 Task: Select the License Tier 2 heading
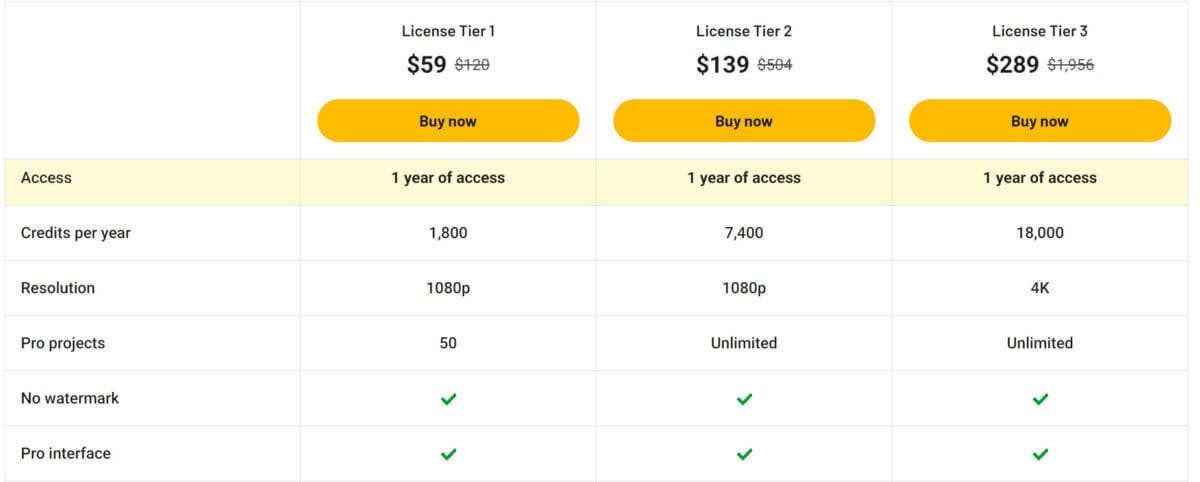(744, 31)
